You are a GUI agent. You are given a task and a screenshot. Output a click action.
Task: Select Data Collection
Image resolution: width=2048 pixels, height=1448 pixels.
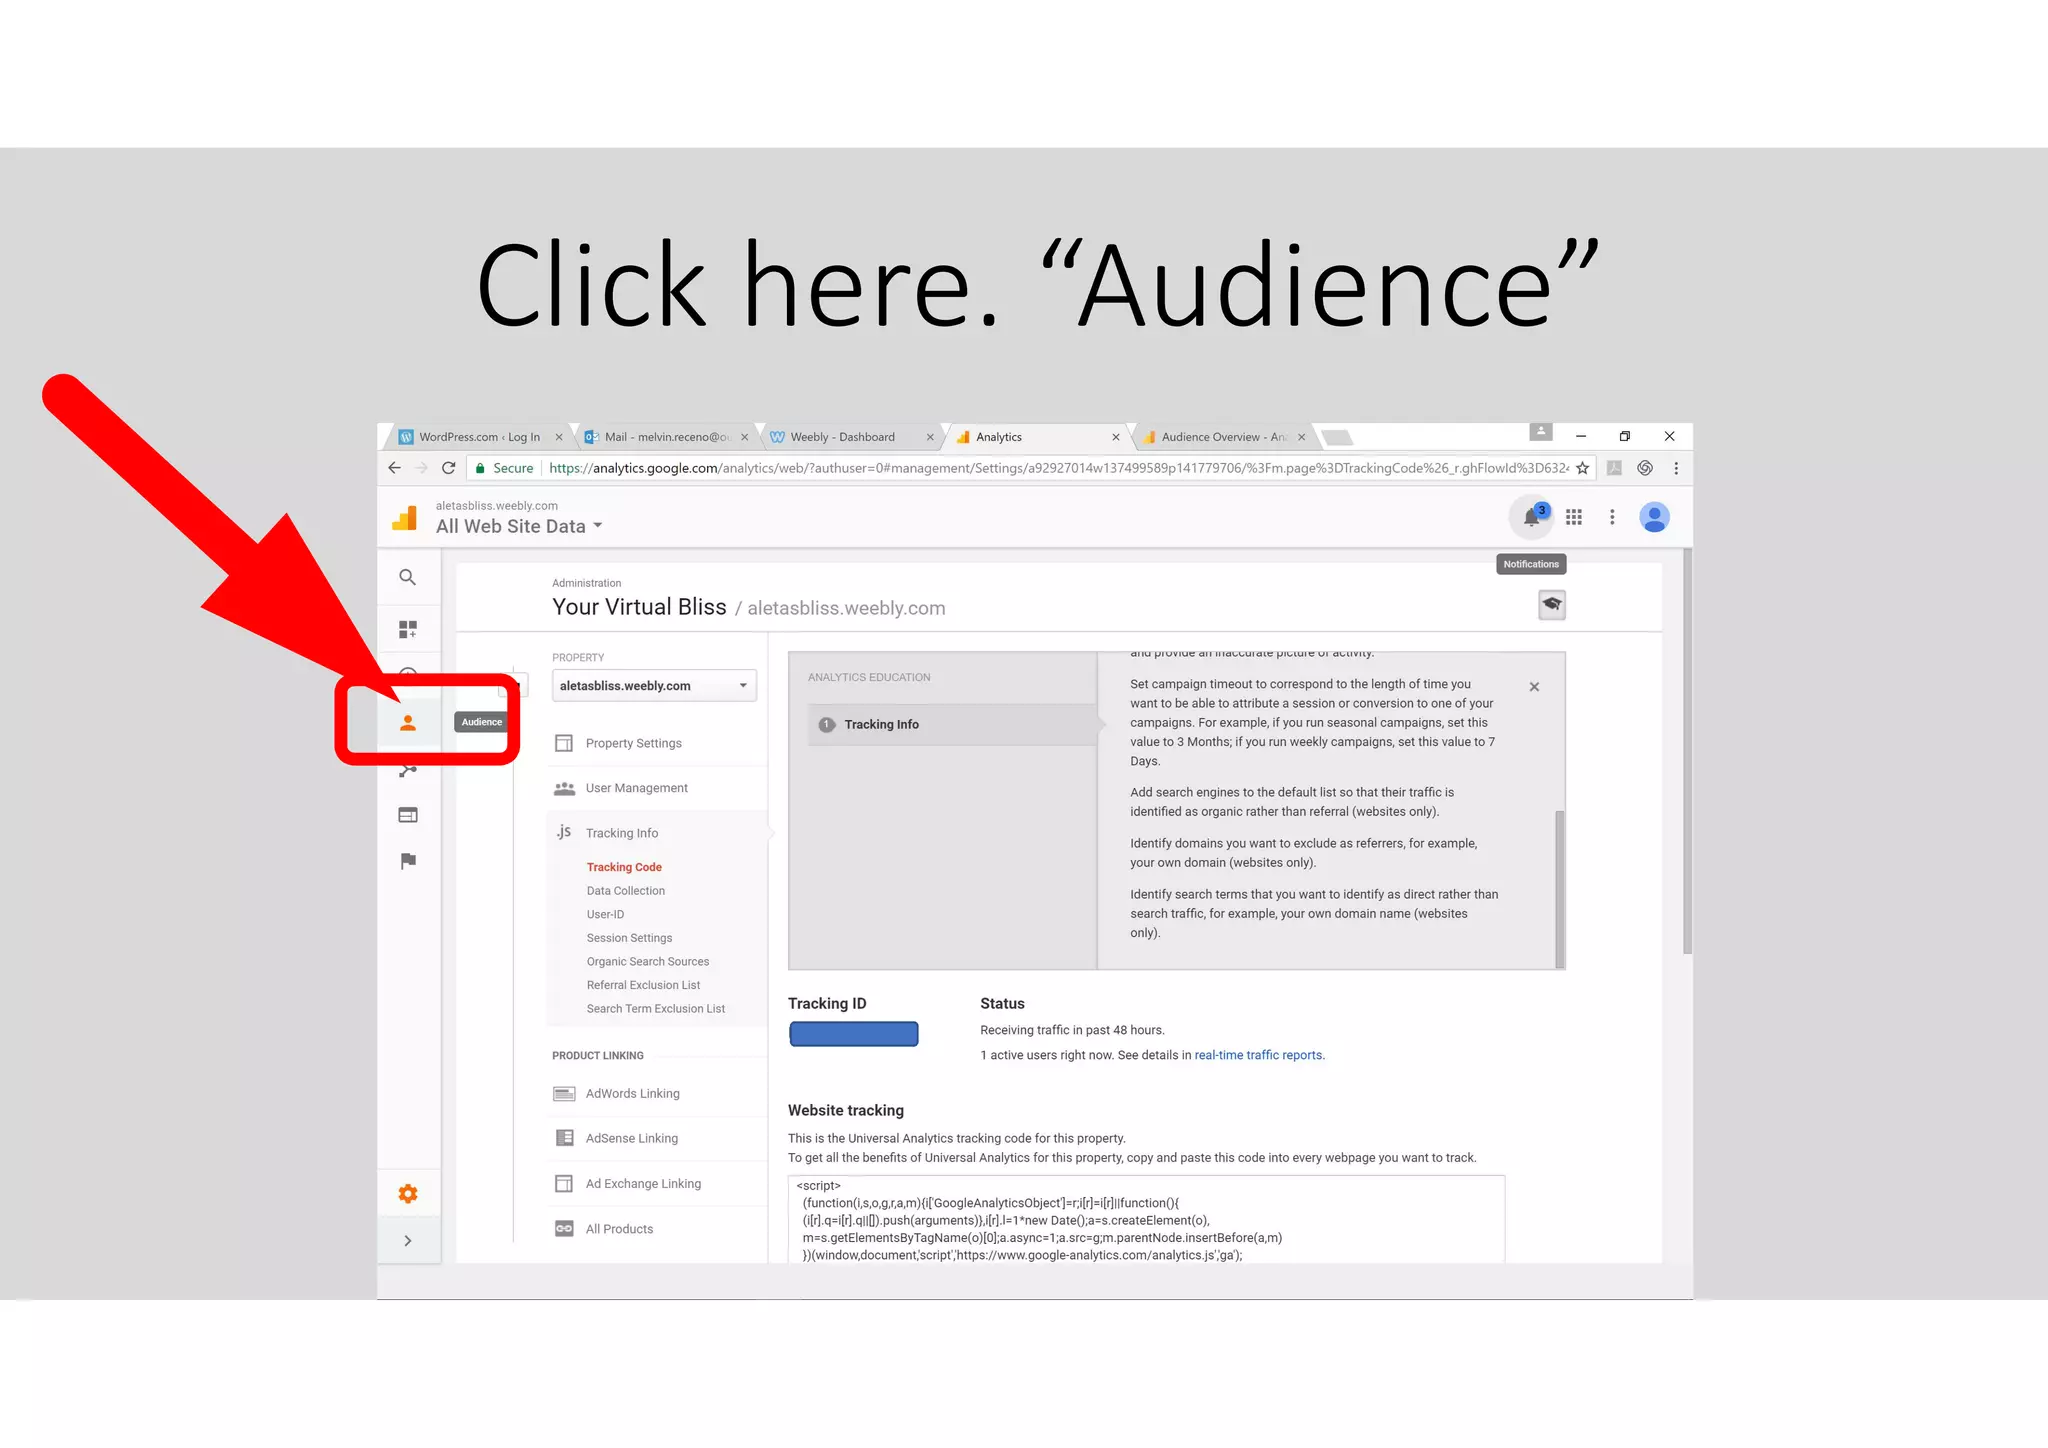(626, 891)
